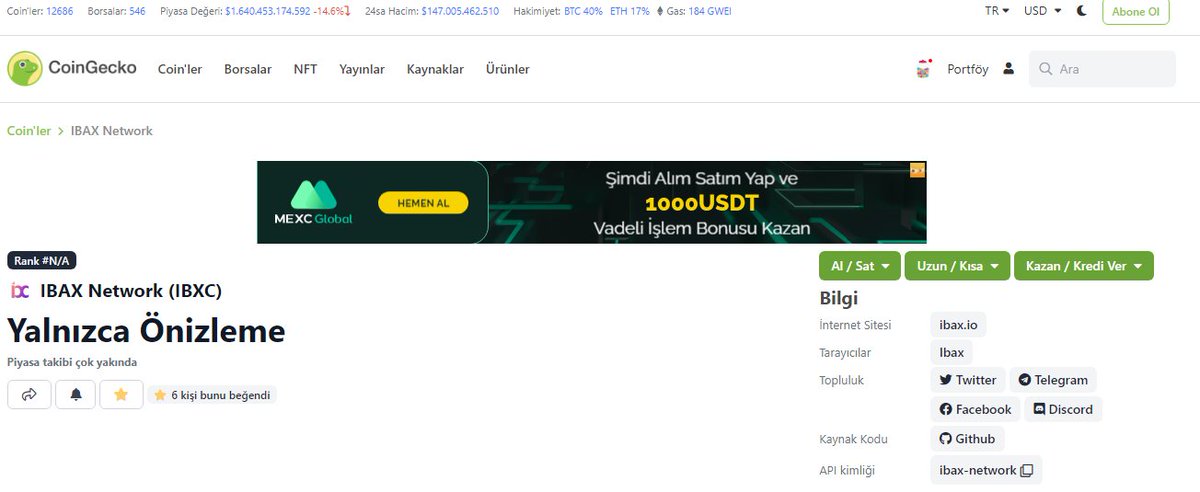Screen dimensions: 1200x492
Task: Click 24h volume $147.005.462.510
Action: (460, 11)
